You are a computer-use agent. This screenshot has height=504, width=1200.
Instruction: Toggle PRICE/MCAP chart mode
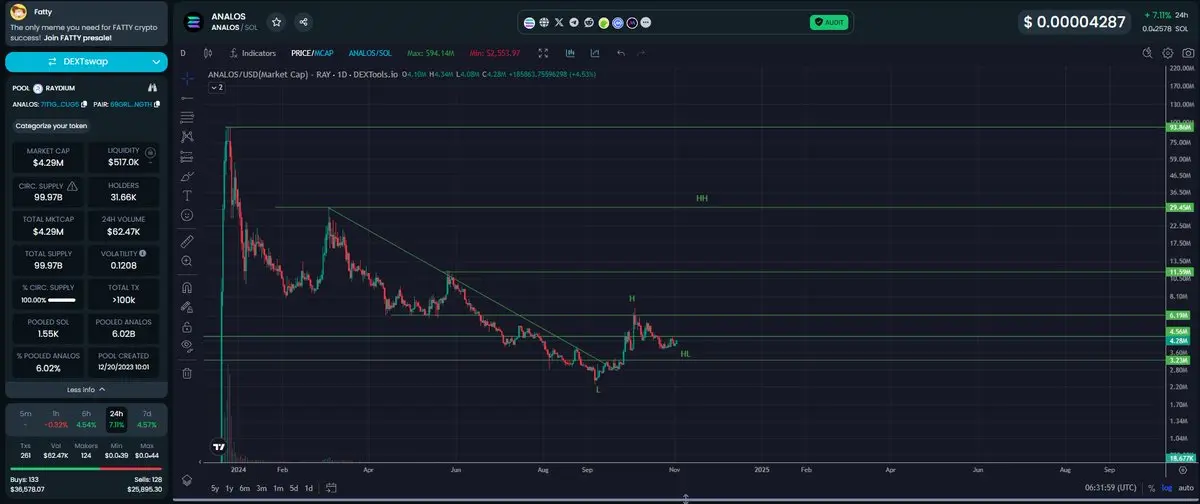(x=312, y=53)
